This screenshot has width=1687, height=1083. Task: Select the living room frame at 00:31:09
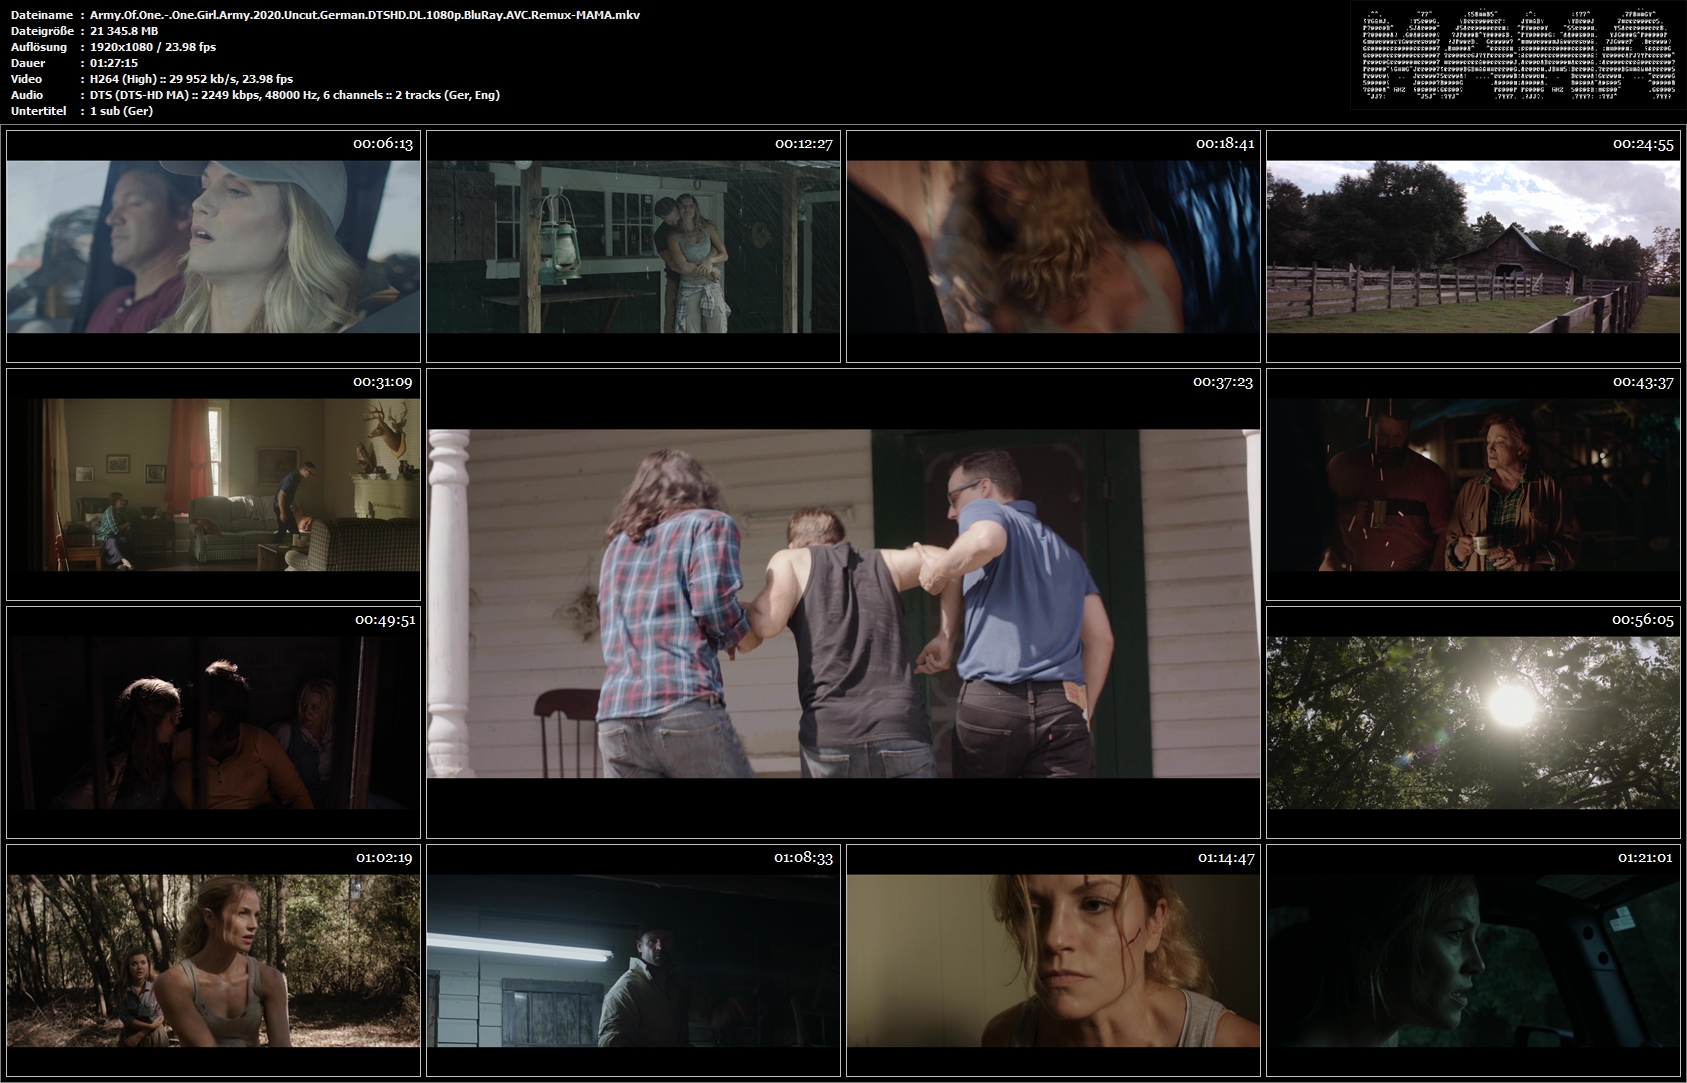(x=213, y=484)
